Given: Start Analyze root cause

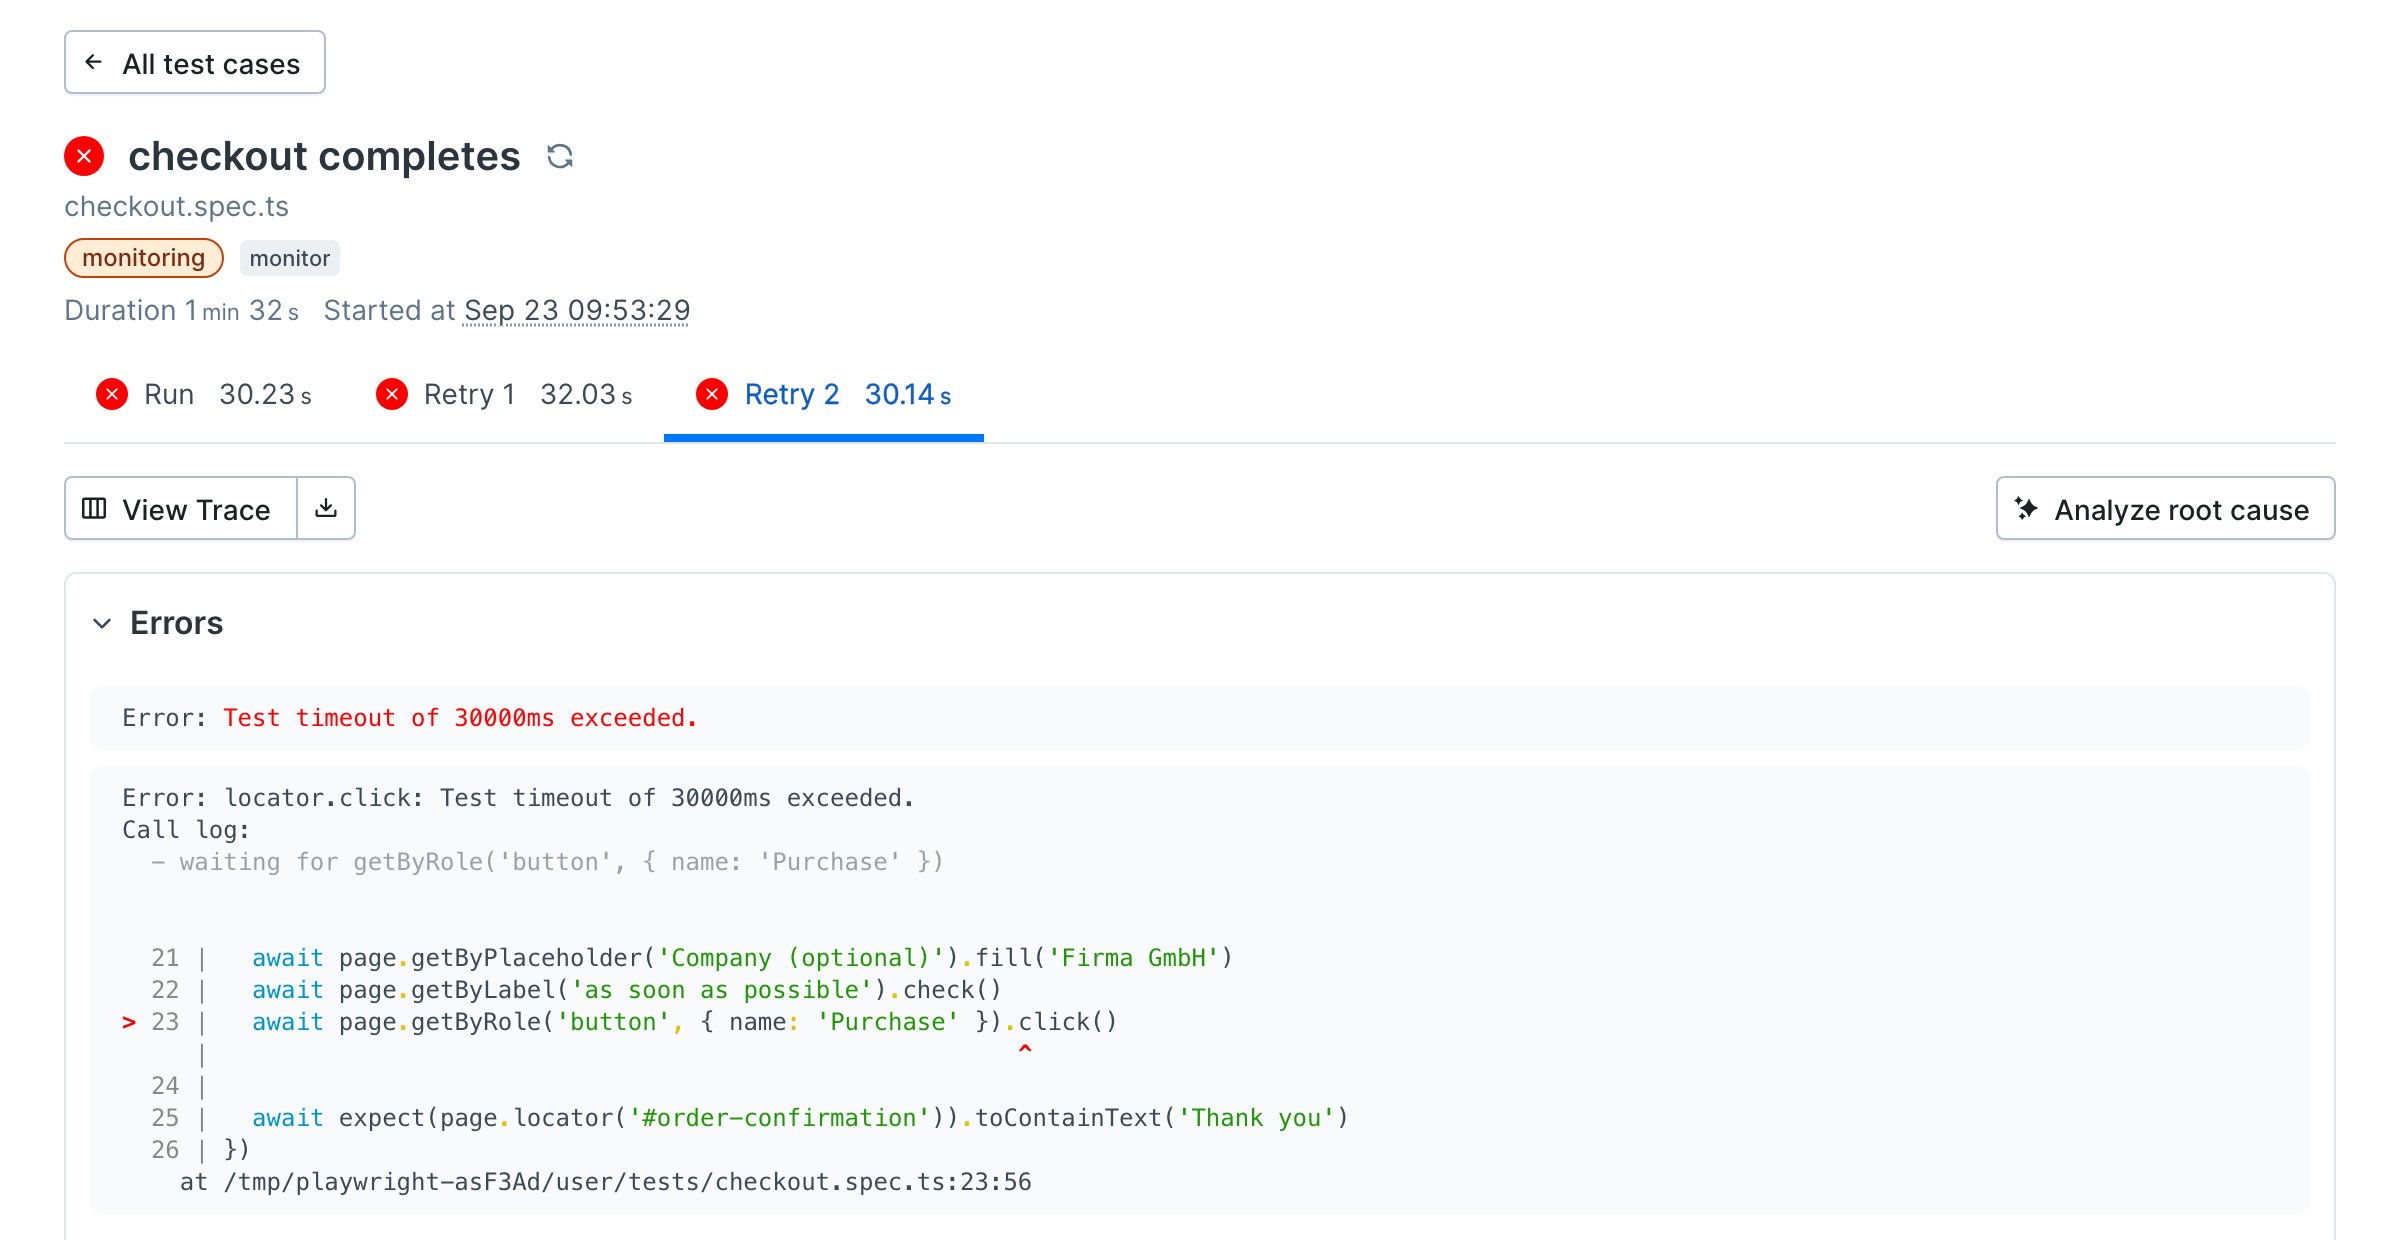Looking at the screenshot, I should (x=2165, y=509).
